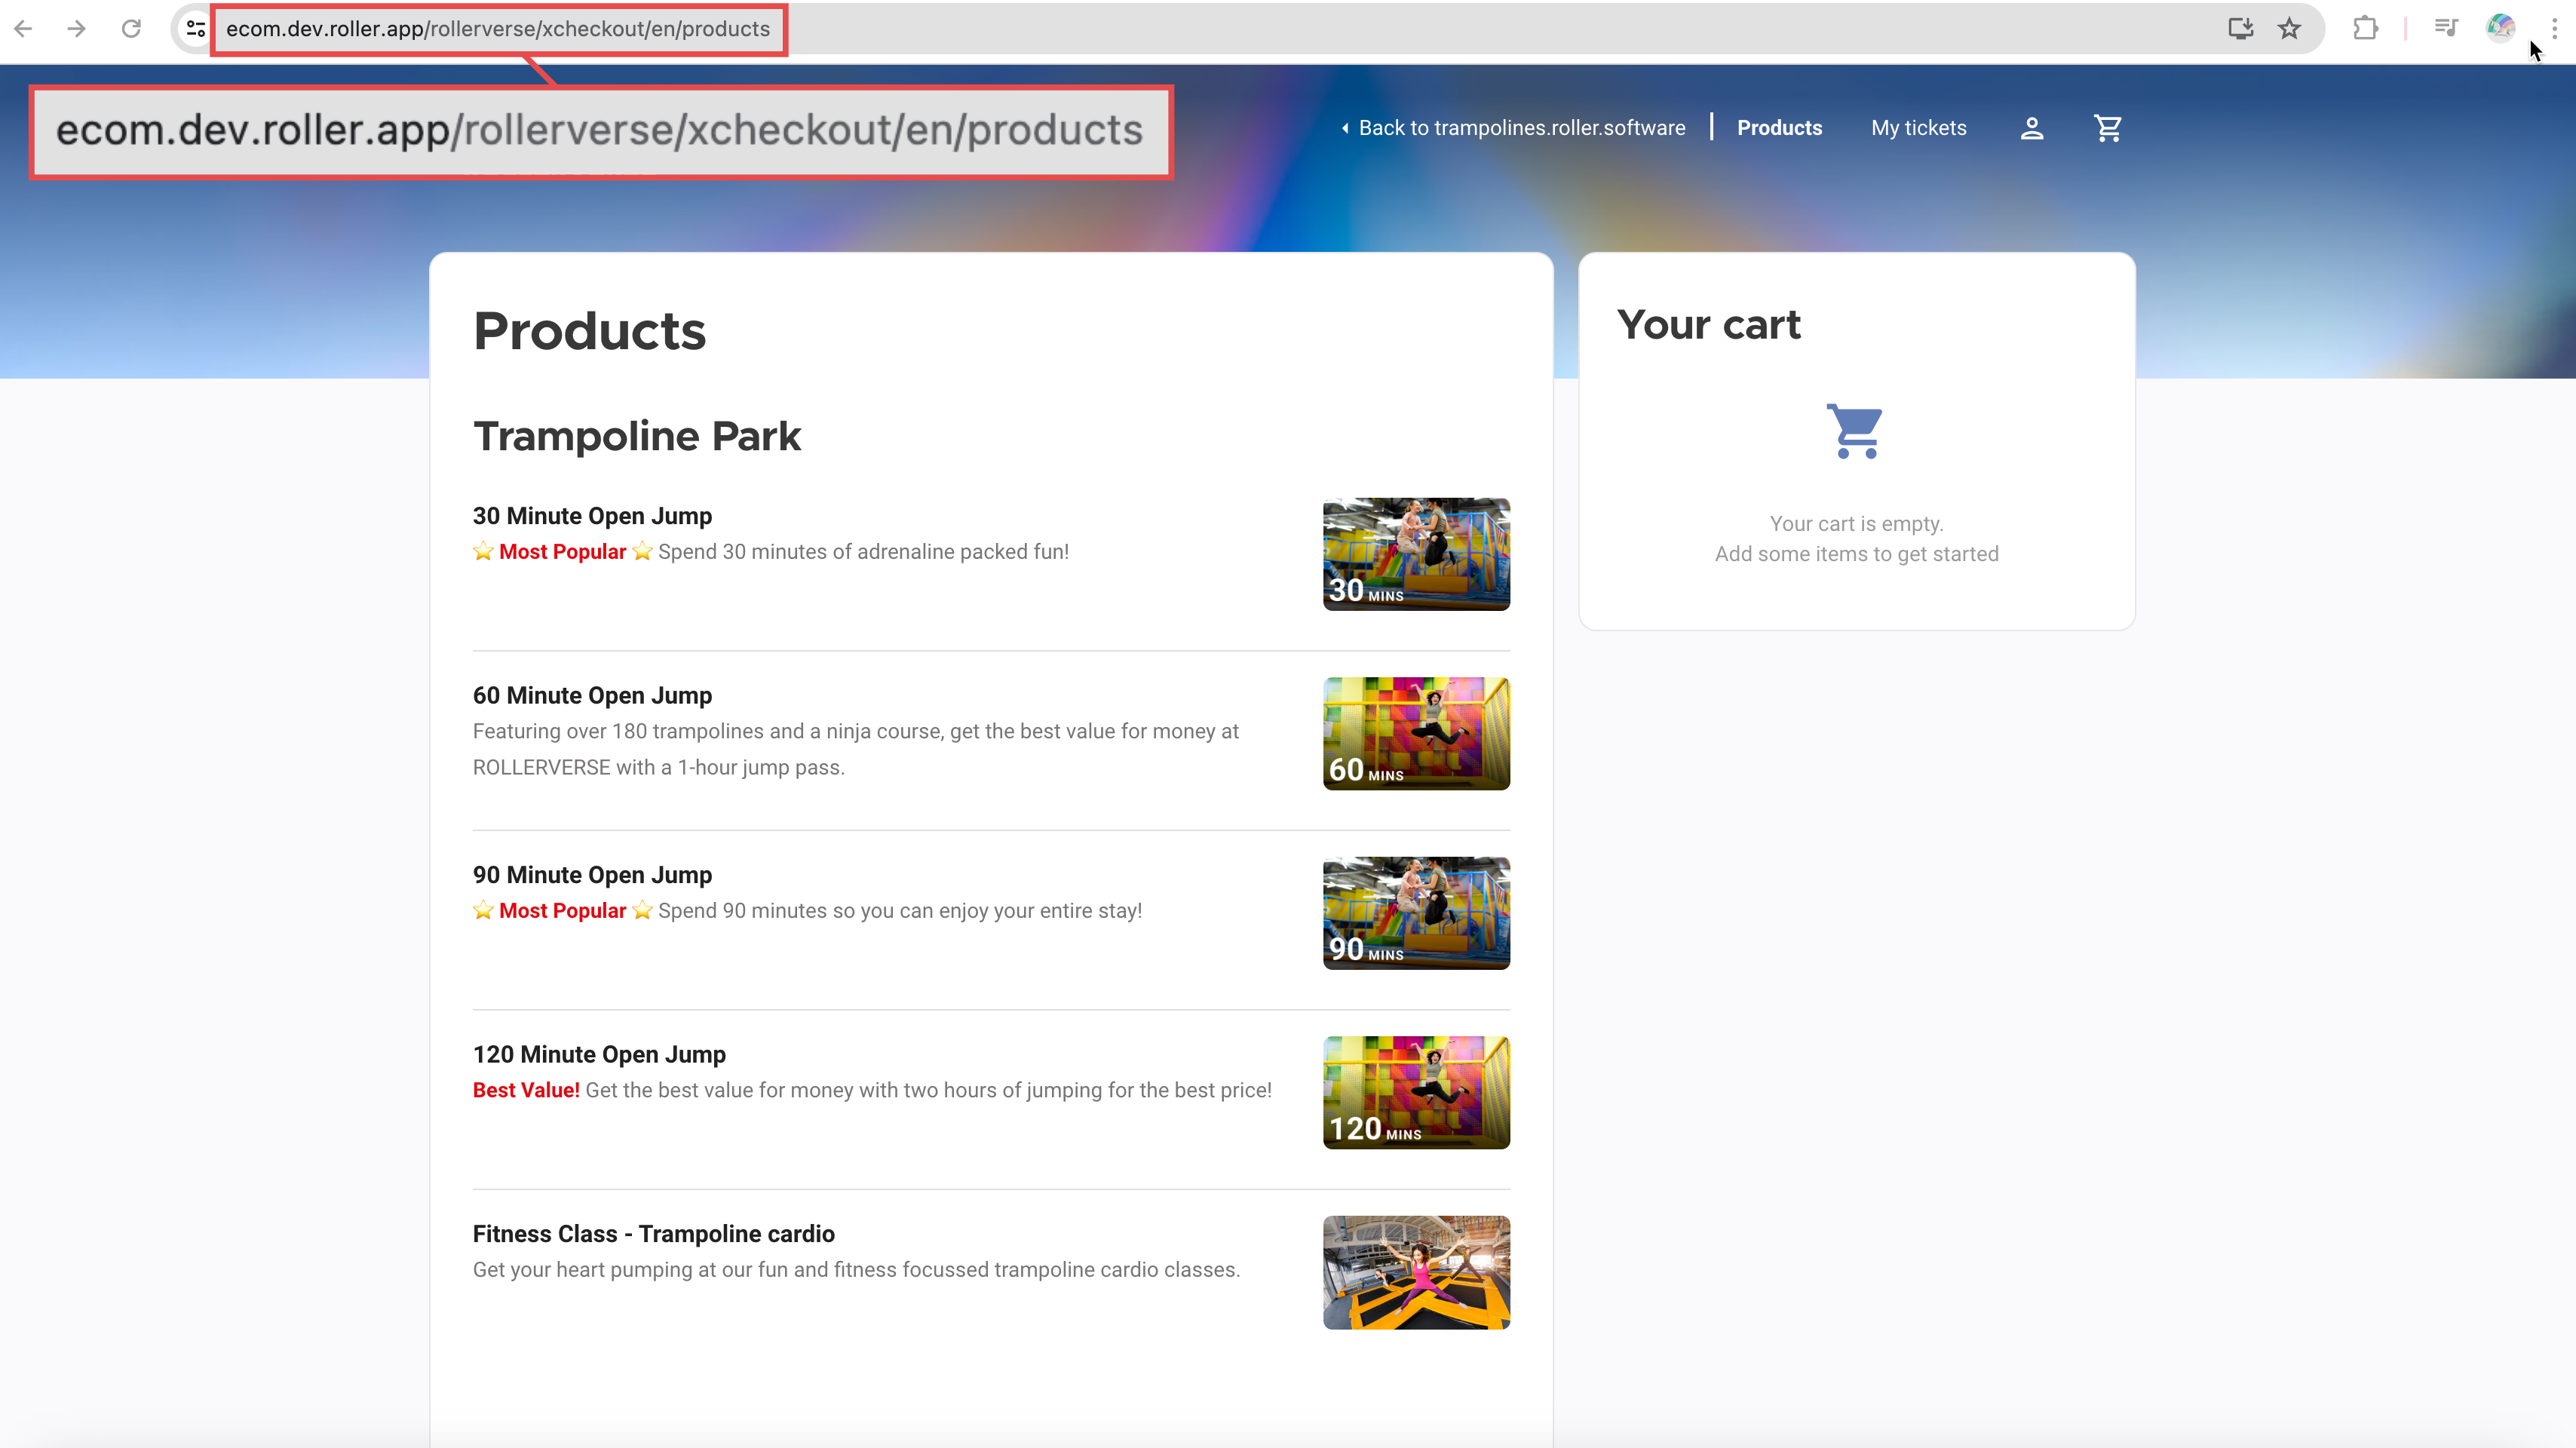The image size is (2576, 1448).
Task: Click the install app icon in address bar
Action: click(x=2240, y=28)
